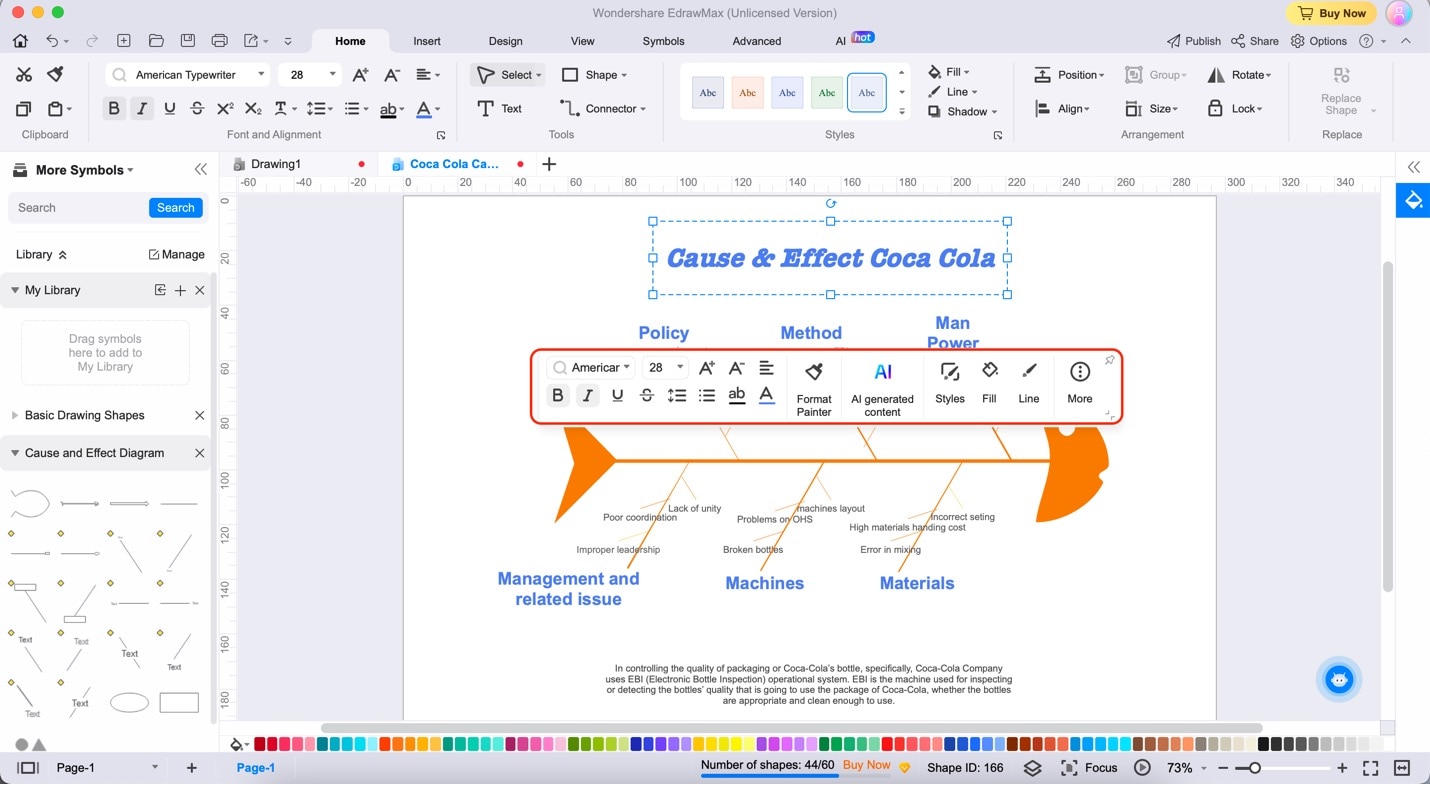The image size is (1430, 788).
Task: Toggle Bold in the floating toolbar
Action: (x=558, y=395)
